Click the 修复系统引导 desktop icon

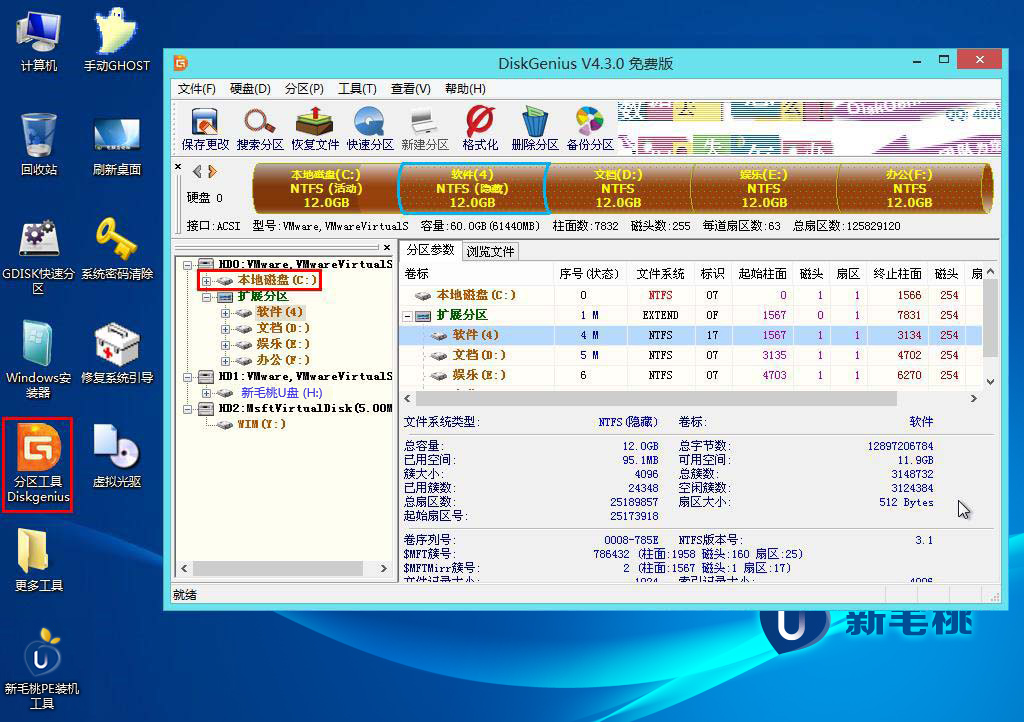point(116,353)
